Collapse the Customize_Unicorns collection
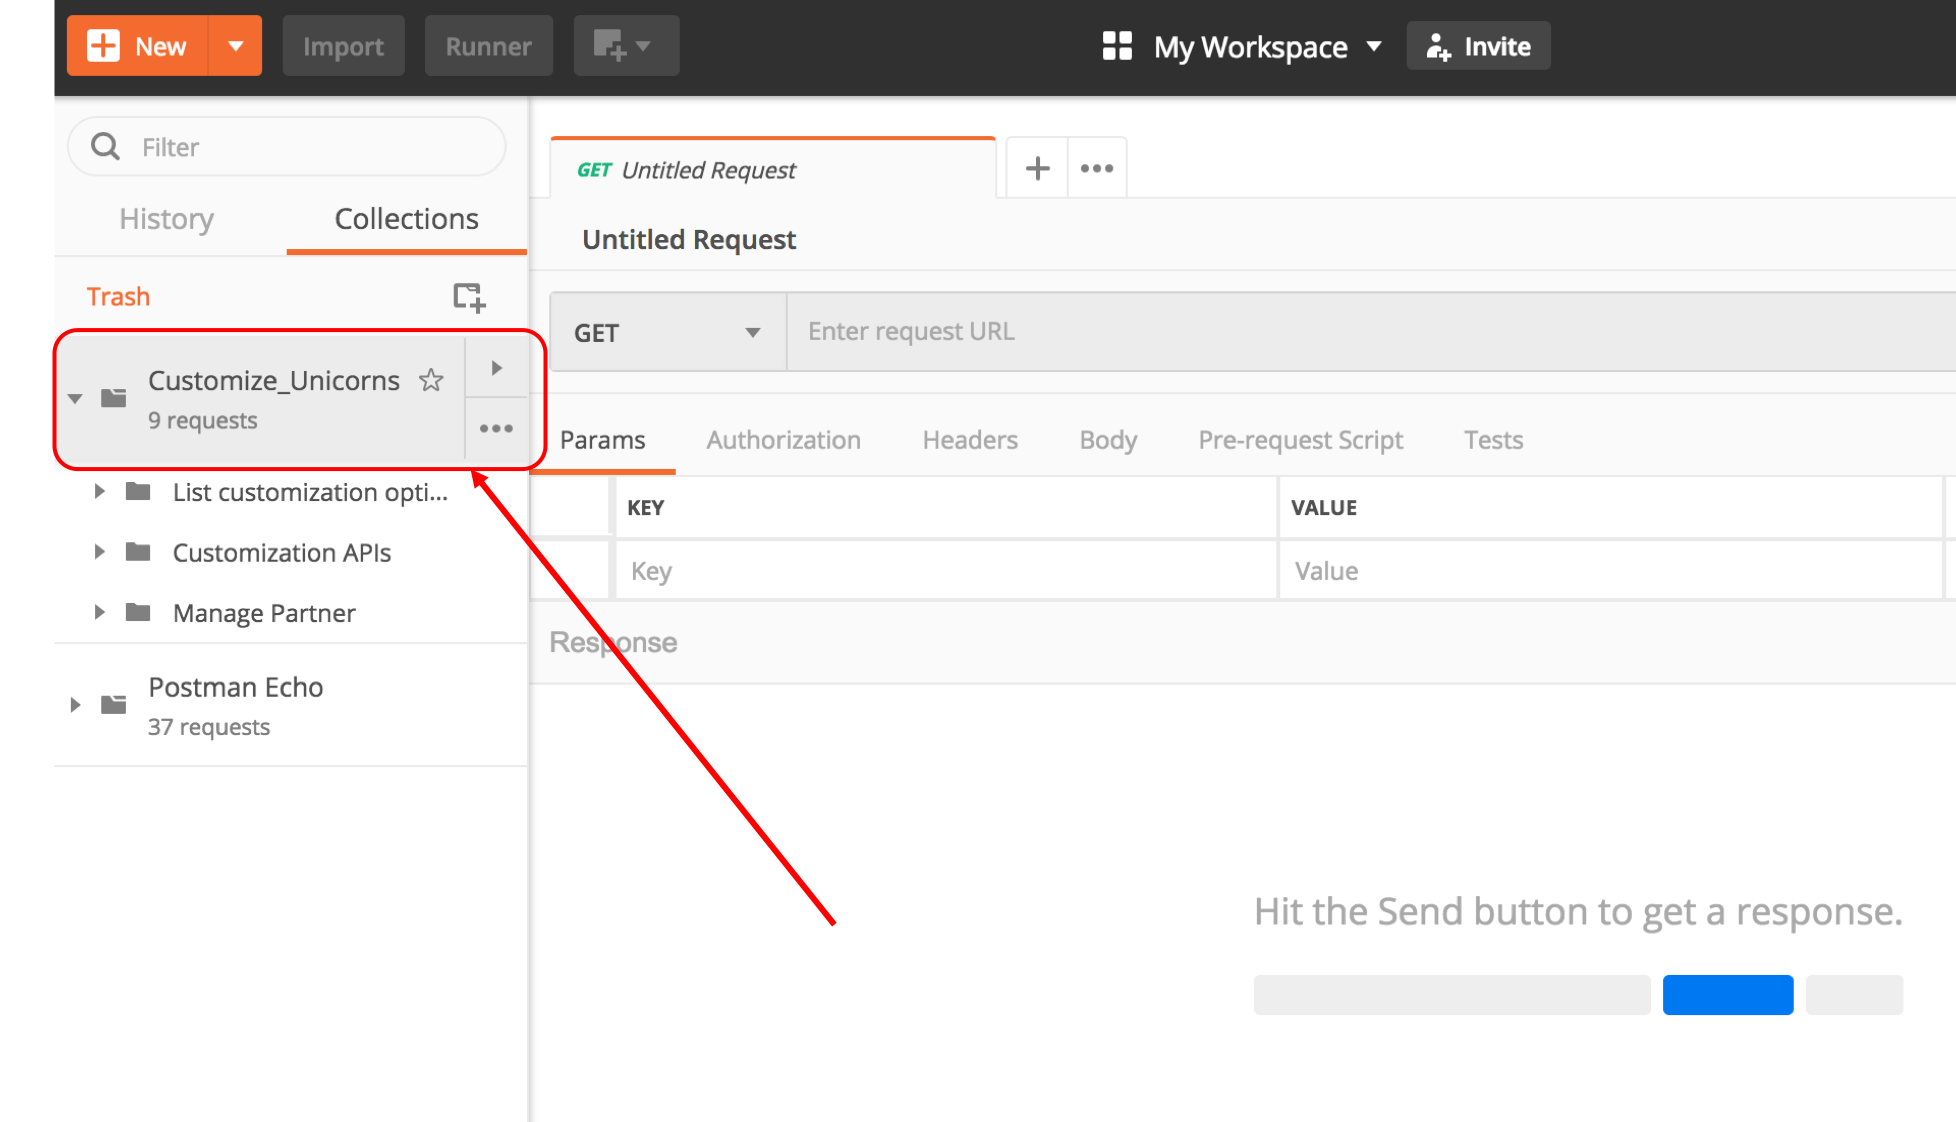Viewport: 1956px width, 1122px height. coord(75,399)
